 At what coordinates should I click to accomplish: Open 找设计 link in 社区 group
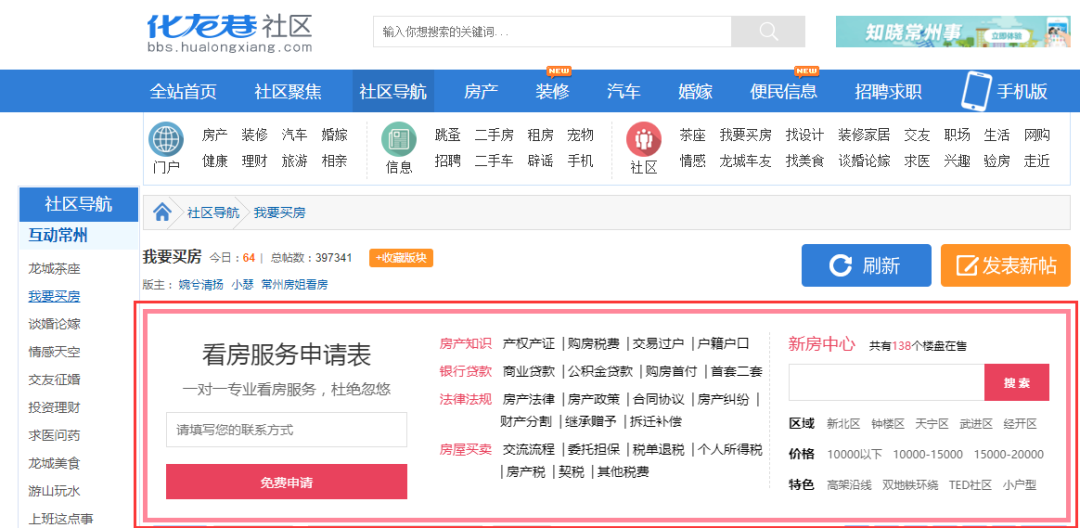[804, 135]
